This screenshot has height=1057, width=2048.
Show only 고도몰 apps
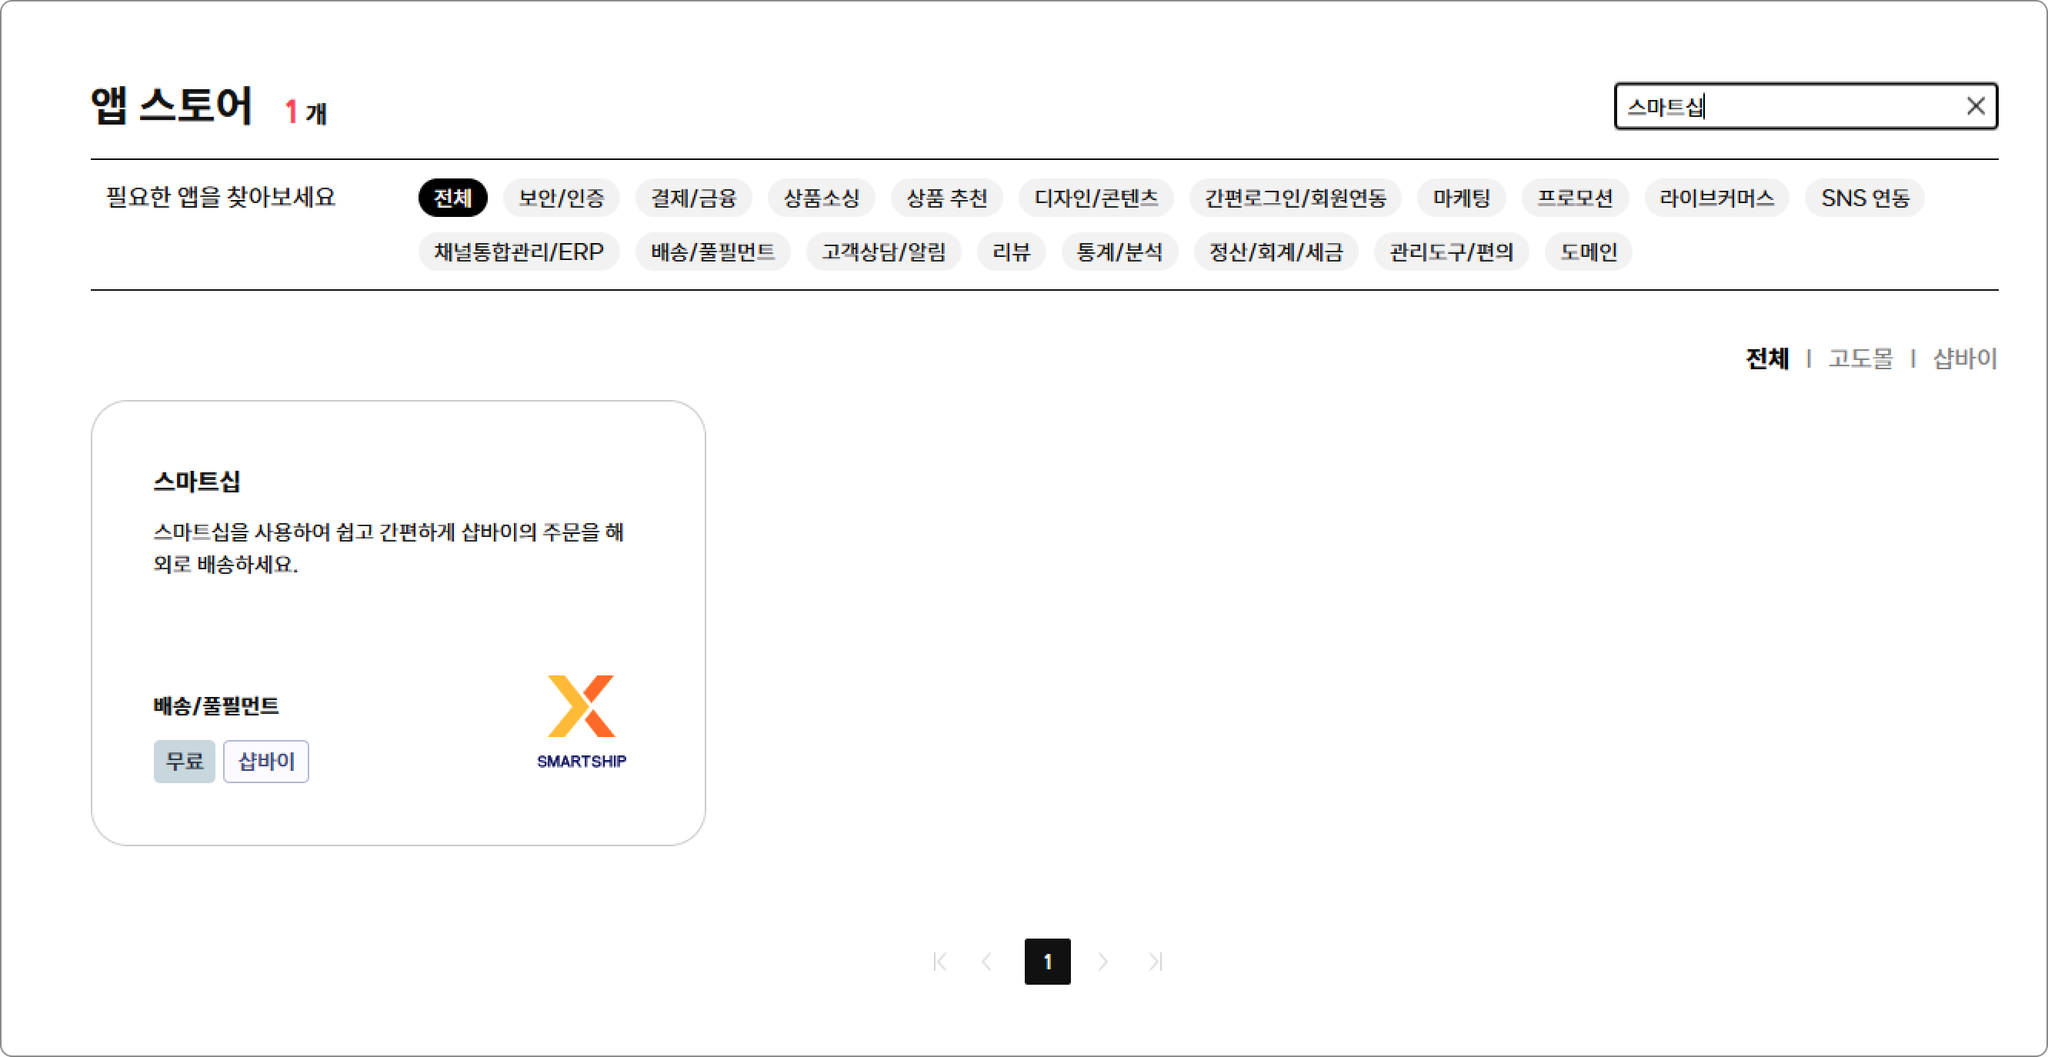tap(1860, 358)
